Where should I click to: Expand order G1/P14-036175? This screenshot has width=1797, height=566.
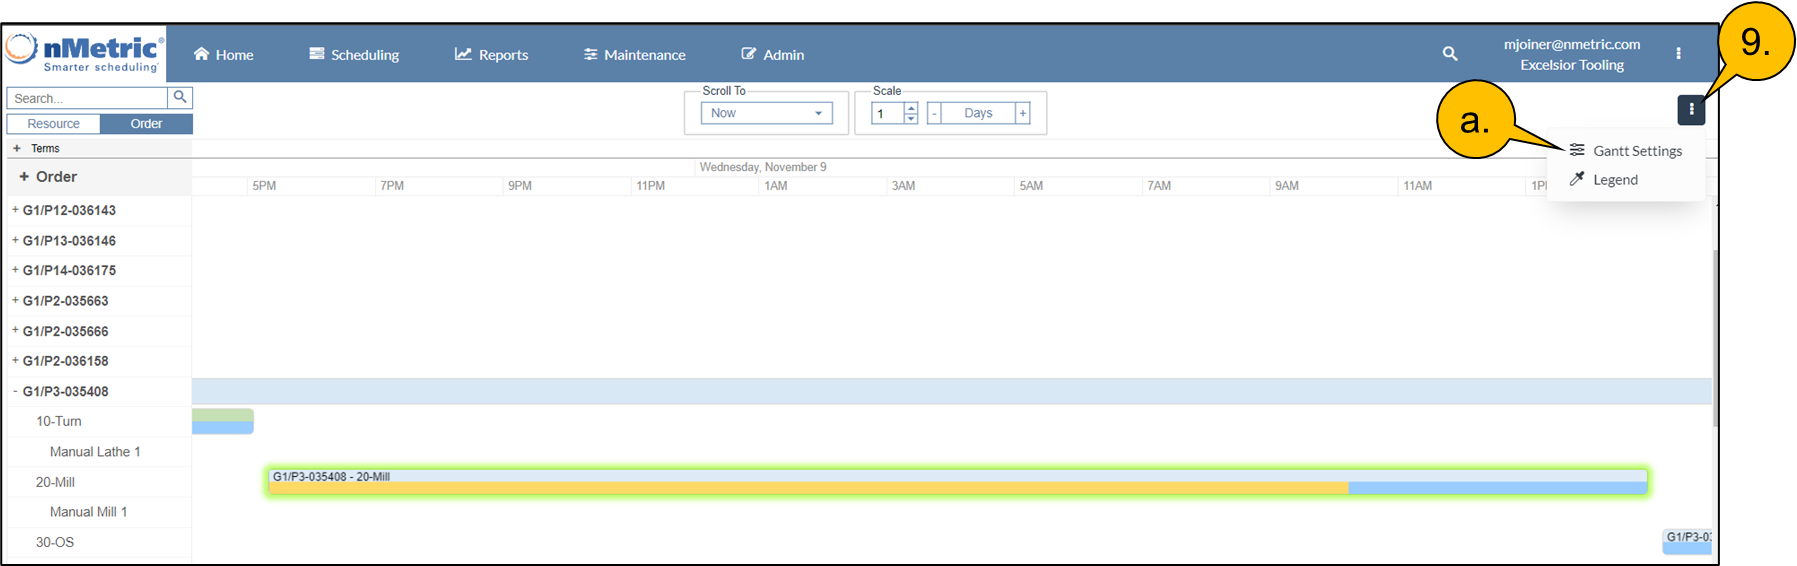pos(15,270)
